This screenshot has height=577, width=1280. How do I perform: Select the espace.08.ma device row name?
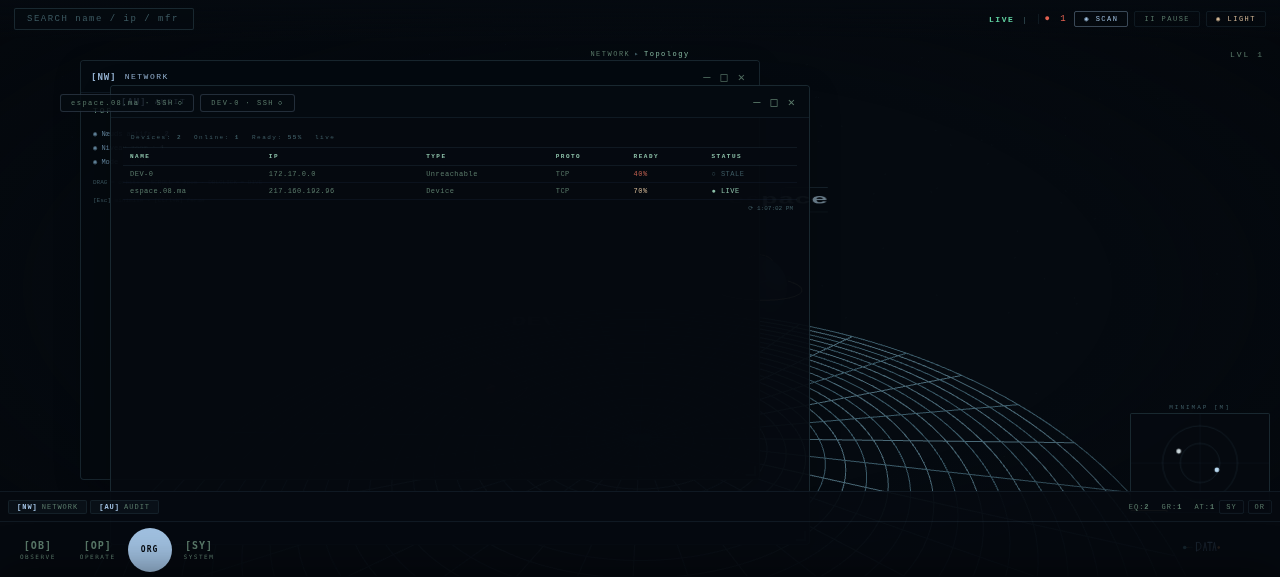point(157,191)
